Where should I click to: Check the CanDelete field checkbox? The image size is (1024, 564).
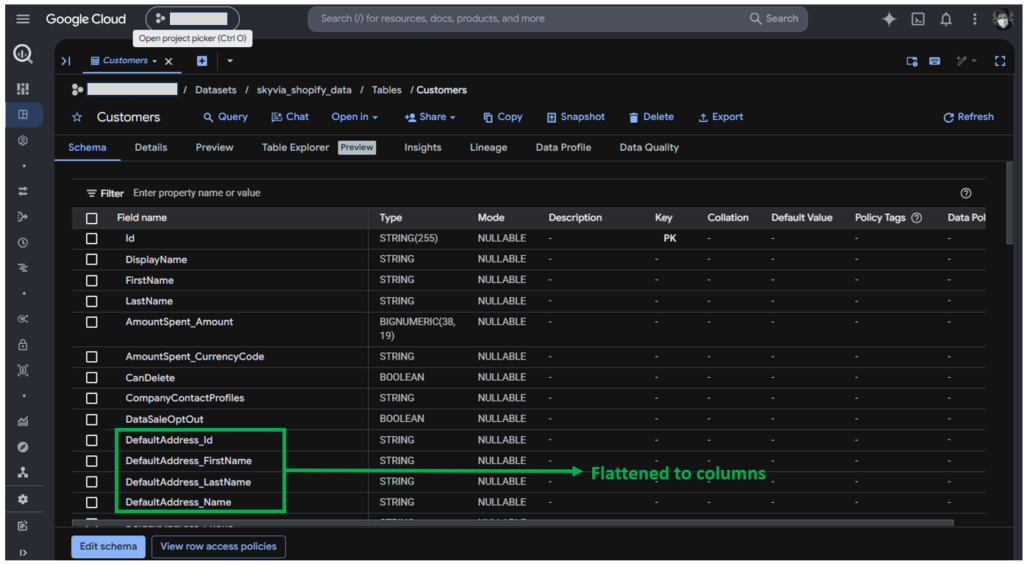(x=91, y=378)
